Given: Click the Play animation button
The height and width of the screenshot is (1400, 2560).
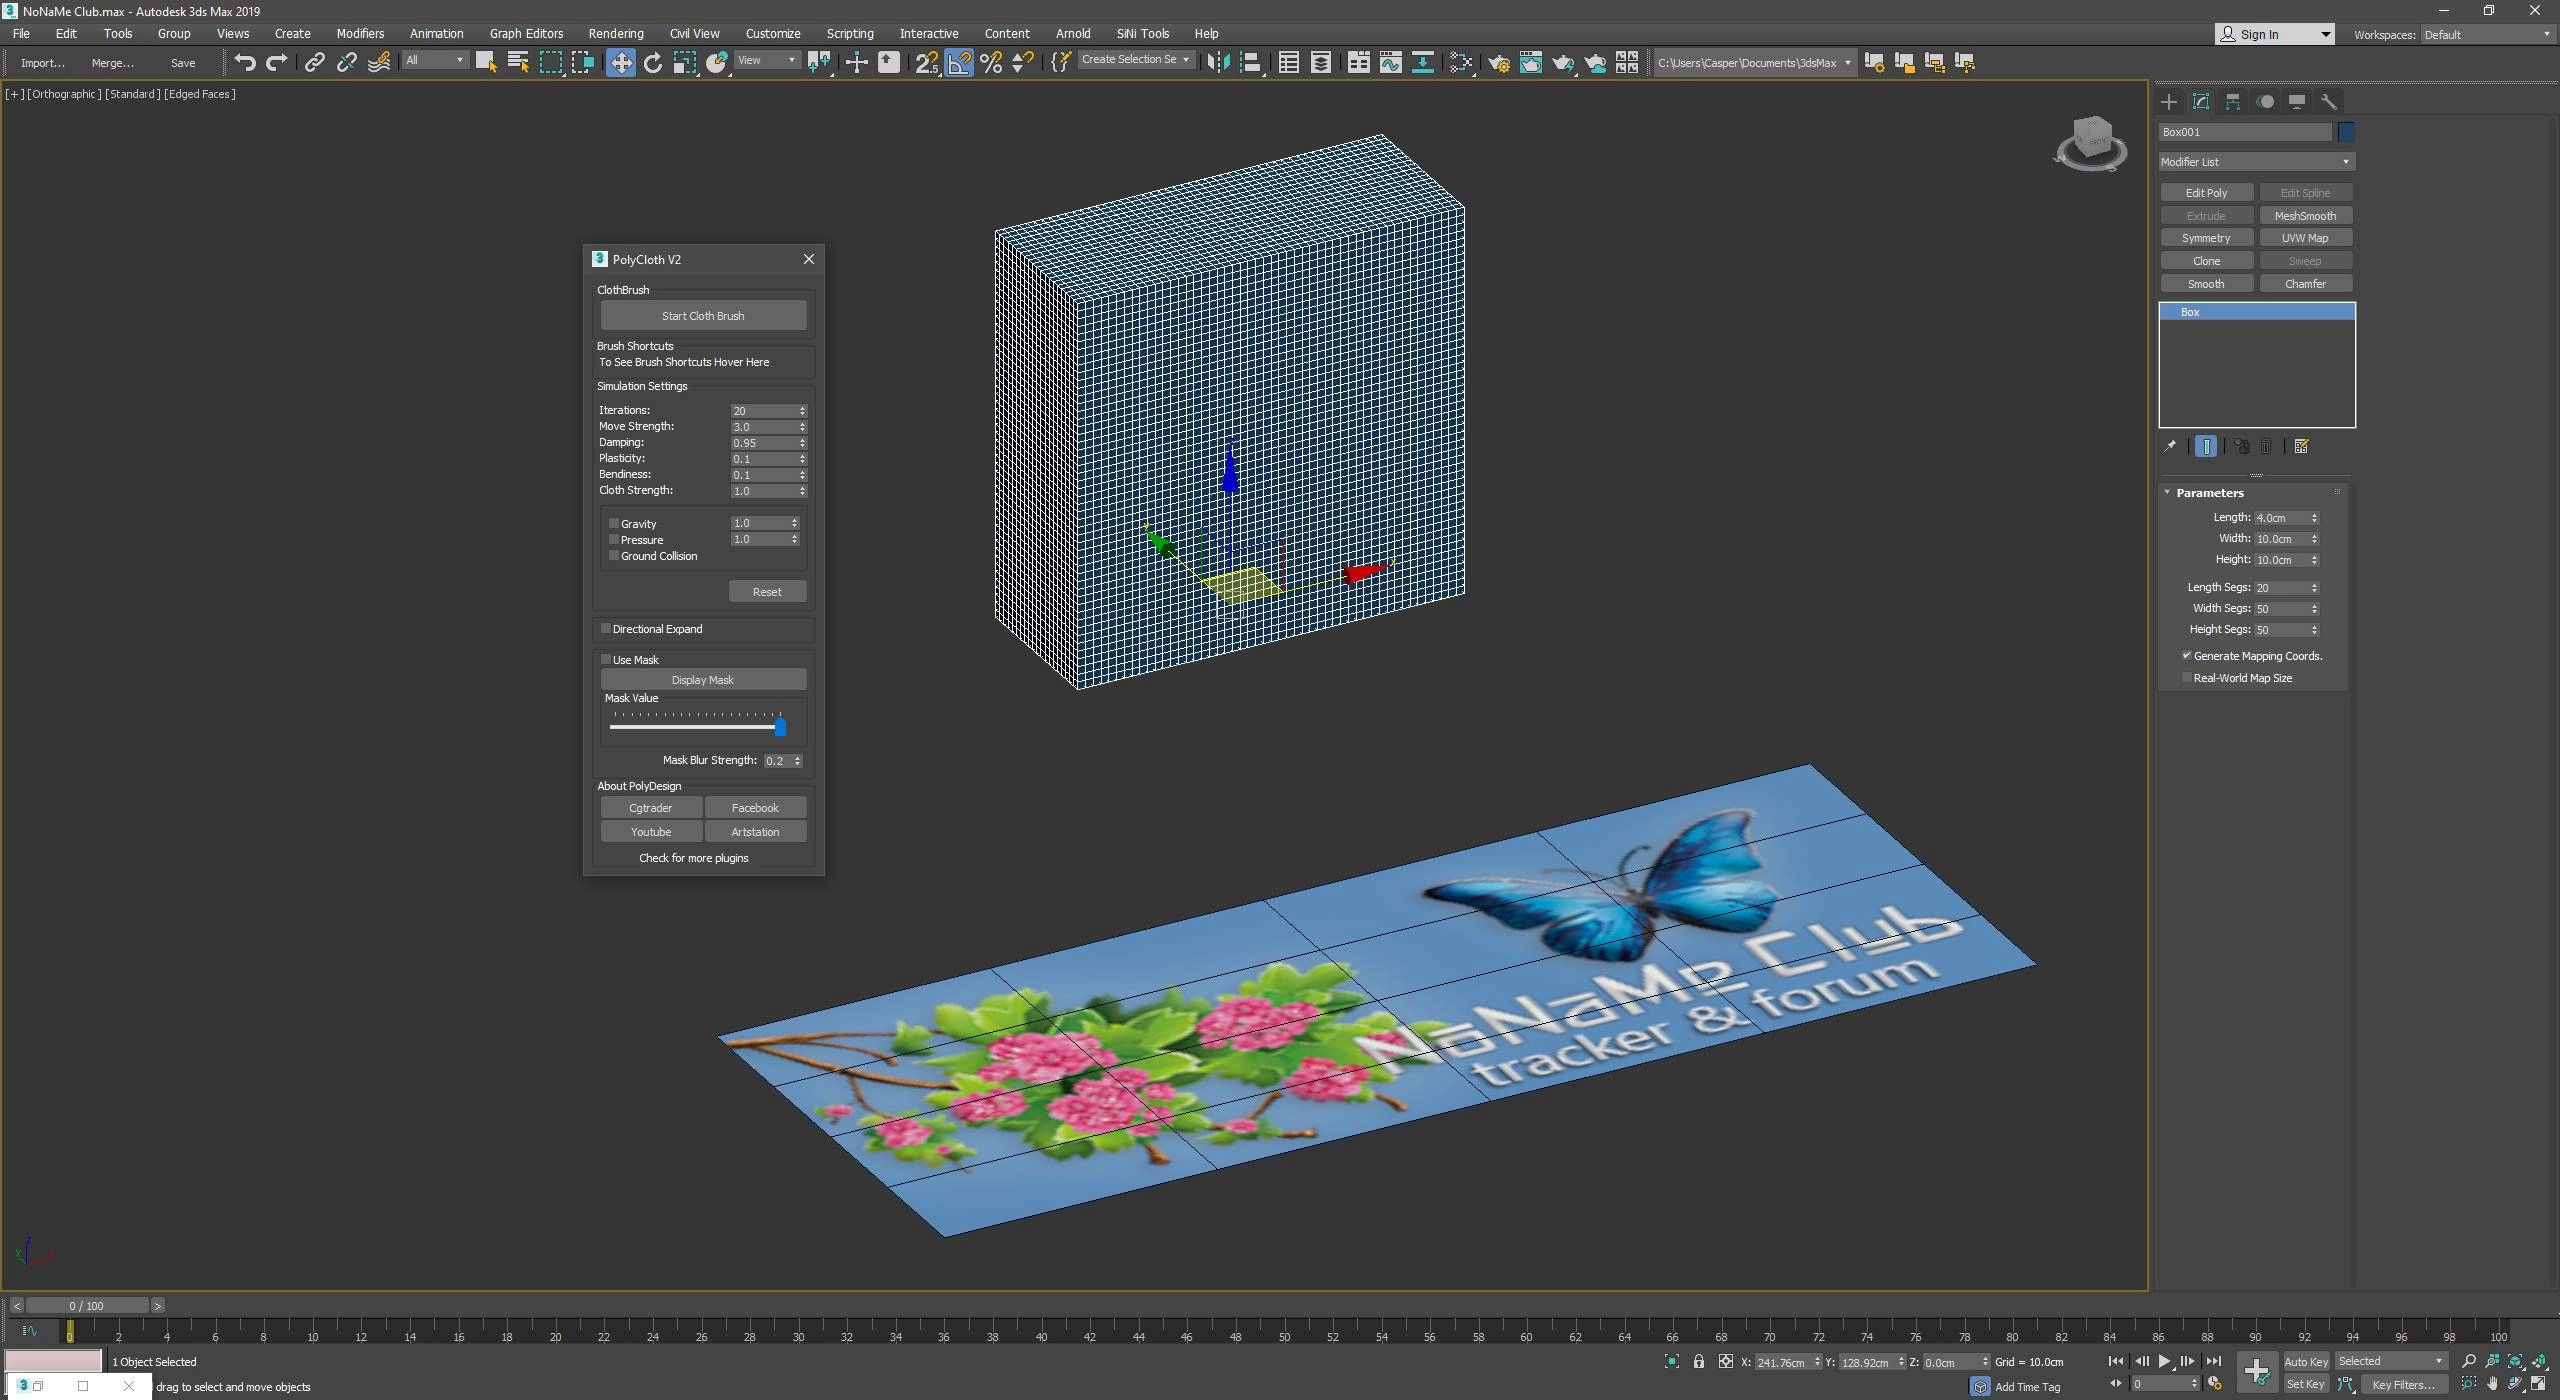Looking at the screenshot, I should 2164,1361.
